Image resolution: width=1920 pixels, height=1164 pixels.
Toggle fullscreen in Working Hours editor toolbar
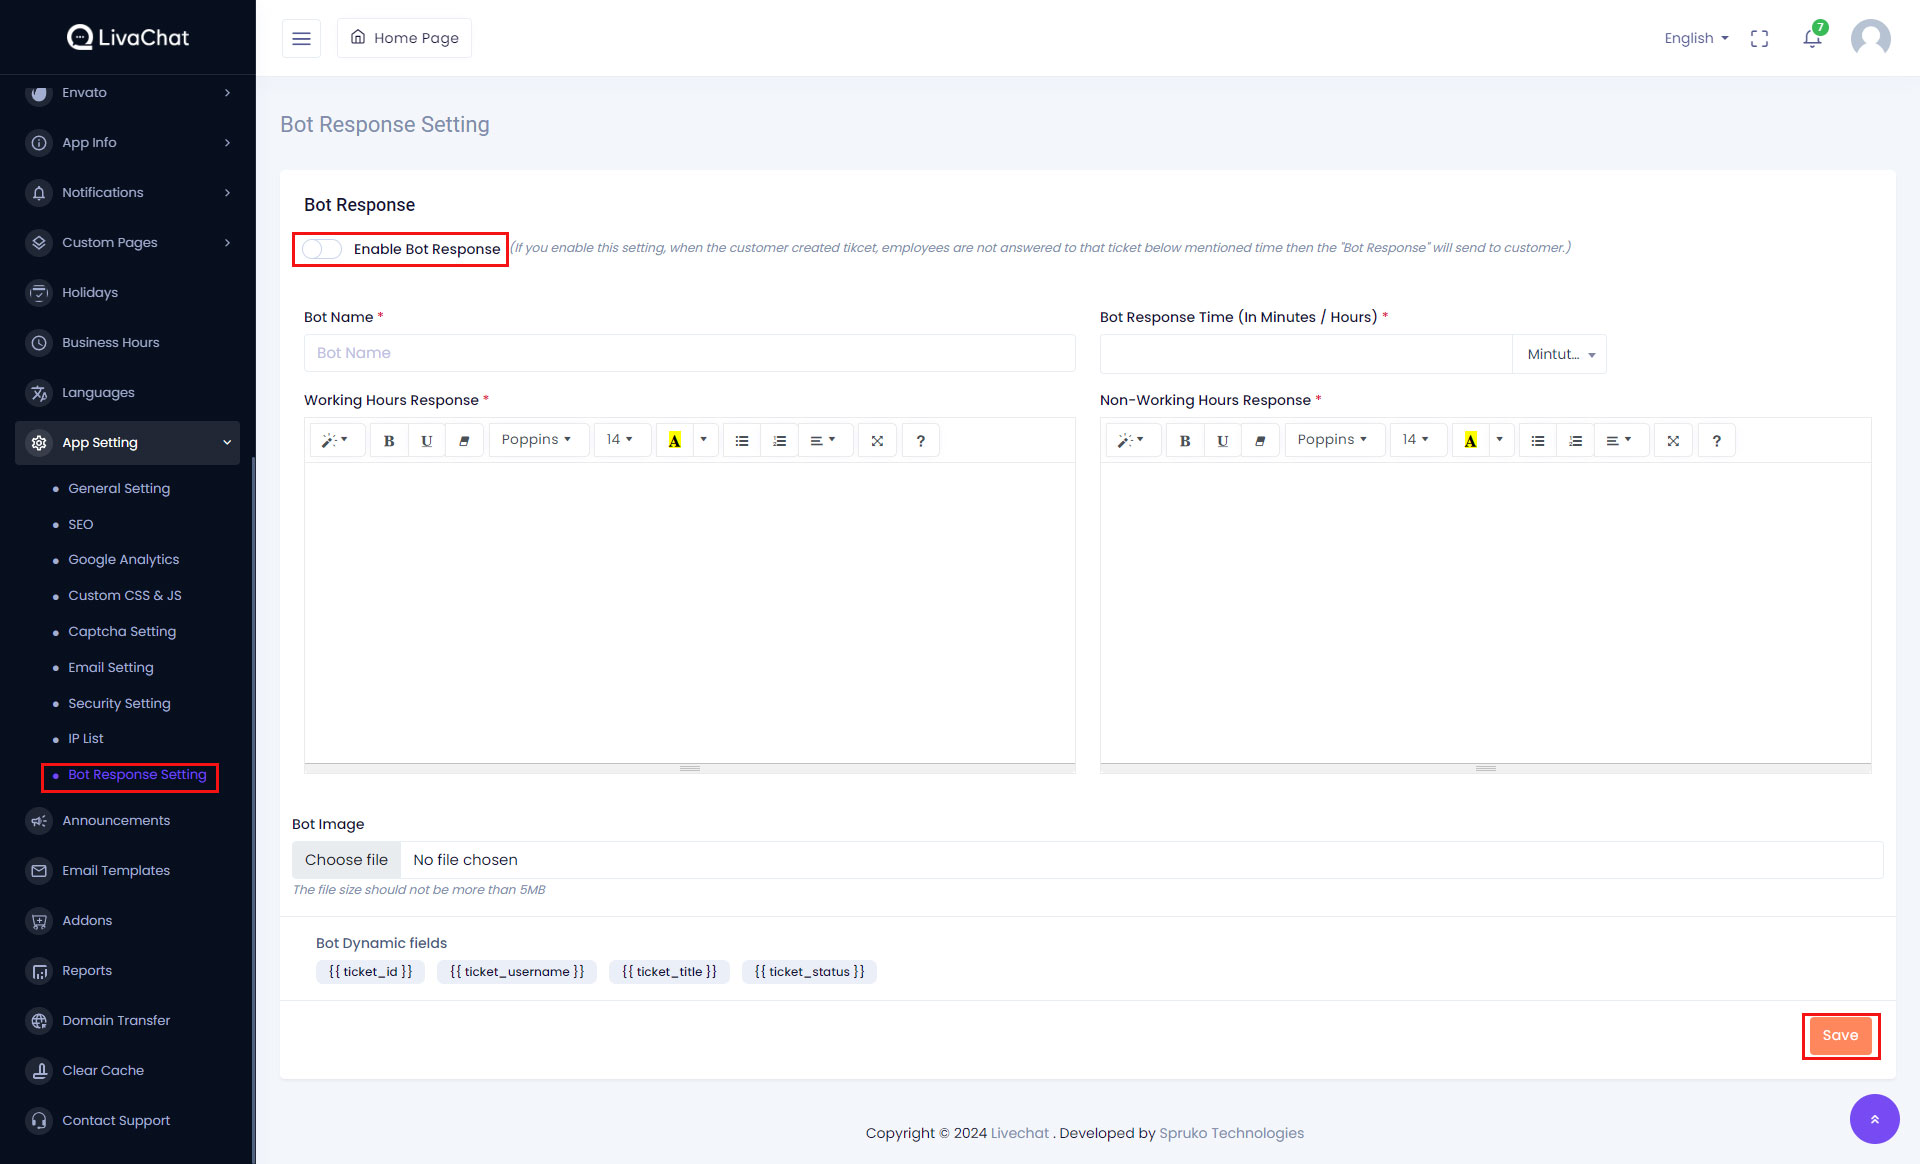(x=877, y=440)
